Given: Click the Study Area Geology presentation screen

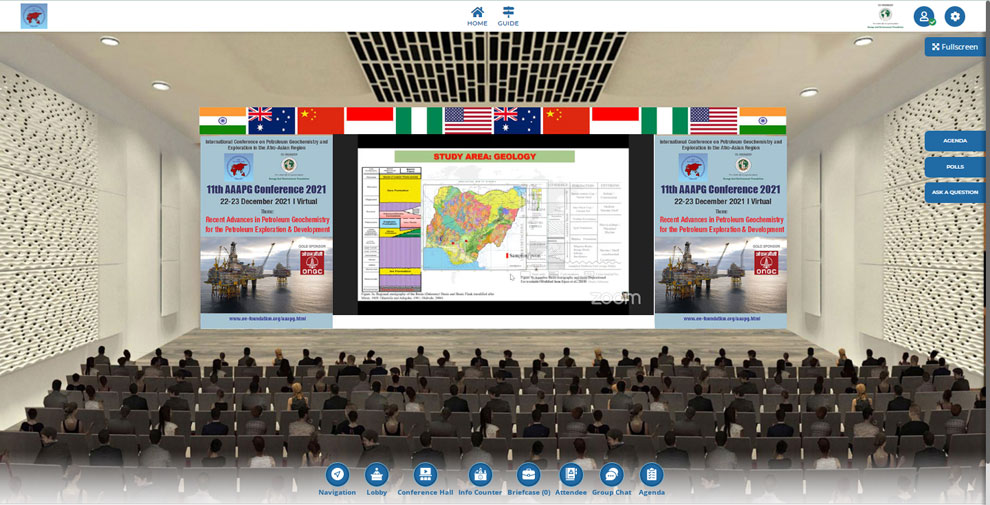Looking at the screenshot, I should pos(493,224).
